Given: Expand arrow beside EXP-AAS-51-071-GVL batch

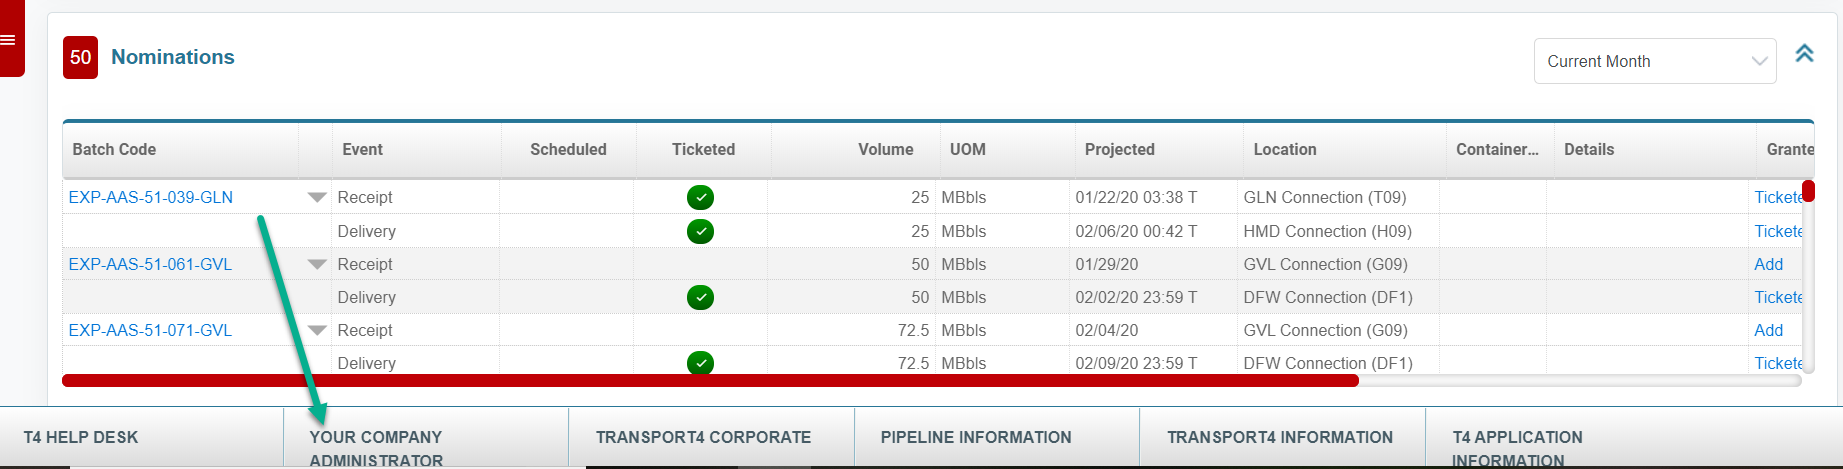Looking at the screenshot, I should [317, 331].
